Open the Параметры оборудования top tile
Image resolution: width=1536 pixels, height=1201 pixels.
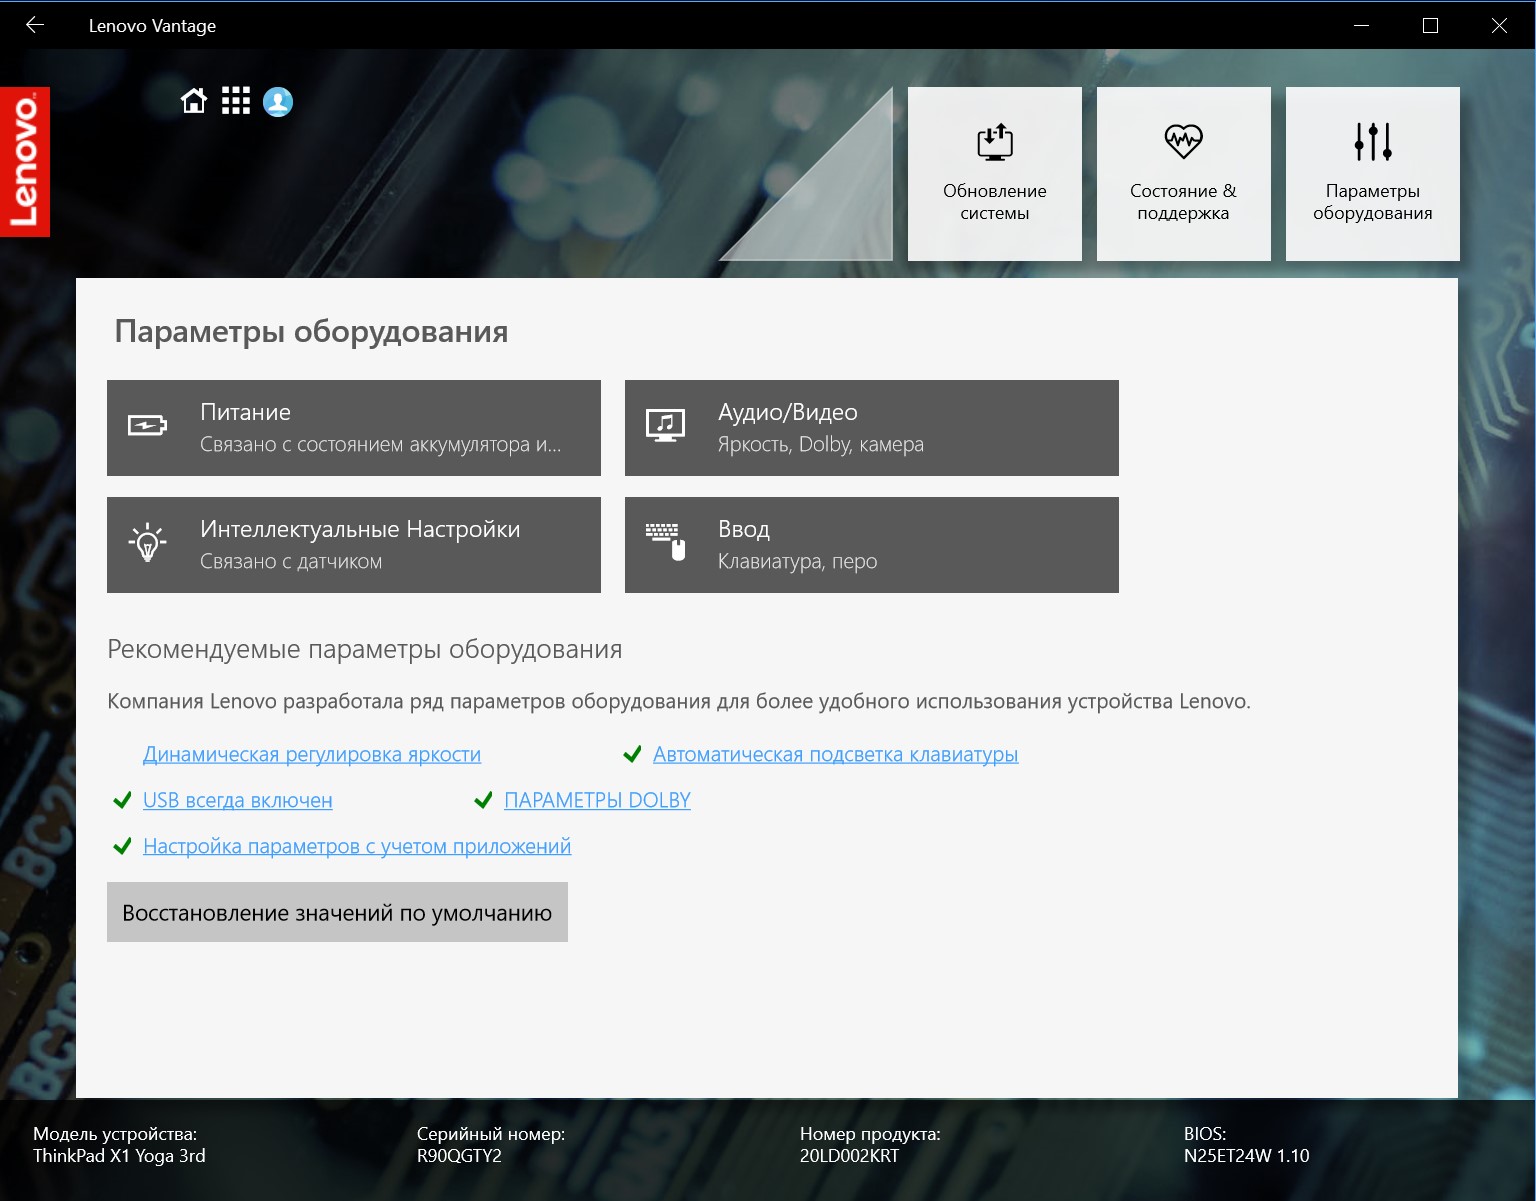pos(1372,174)
